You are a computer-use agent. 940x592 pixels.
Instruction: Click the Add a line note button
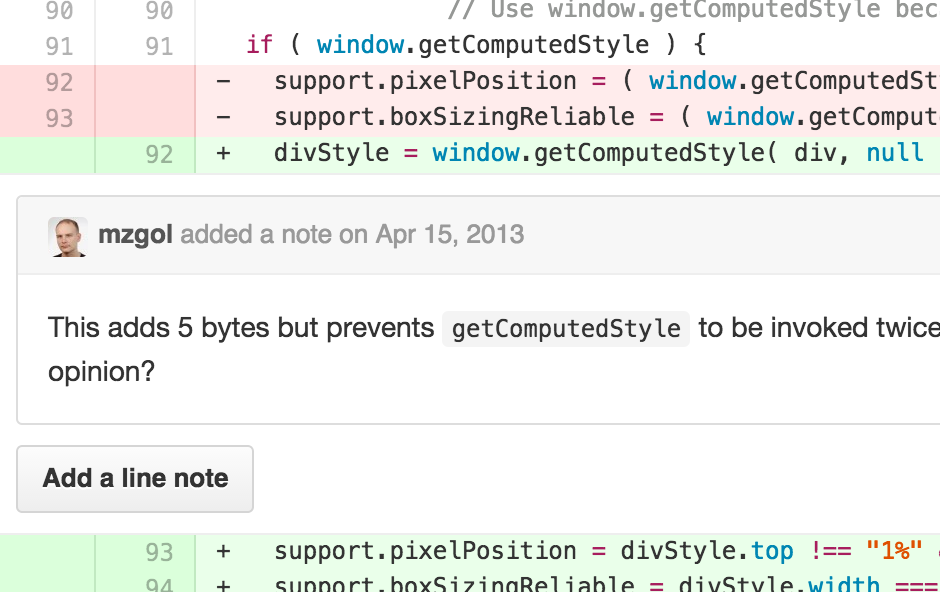pyautogui.click(x=135, y=479)
